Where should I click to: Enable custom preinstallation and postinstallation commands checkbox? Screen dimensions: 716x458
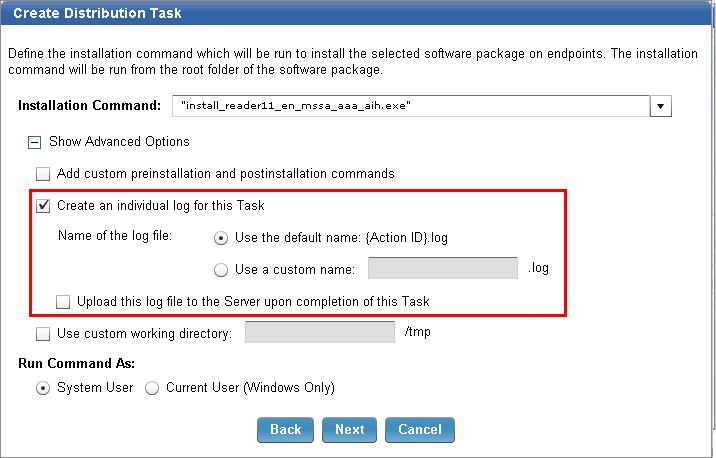43,173
